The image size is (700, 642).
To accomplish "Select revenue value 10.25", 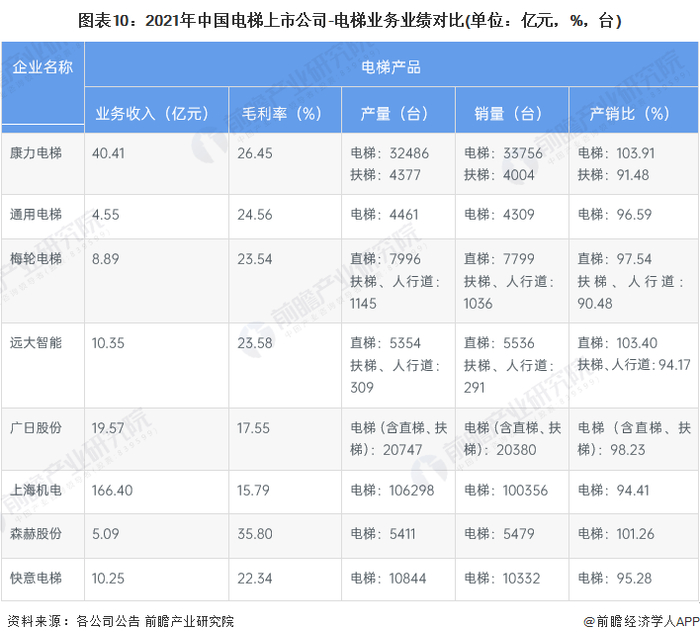I will pyautogui.click(x=108, y=579).
